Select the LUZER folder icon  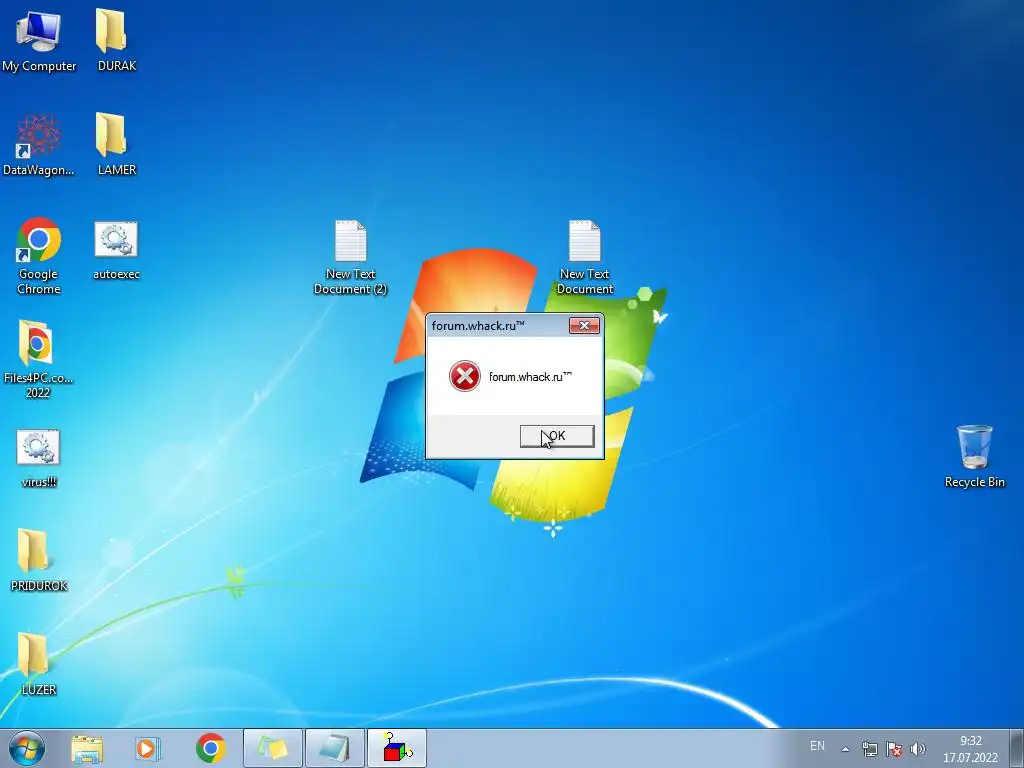click(39, 664)
